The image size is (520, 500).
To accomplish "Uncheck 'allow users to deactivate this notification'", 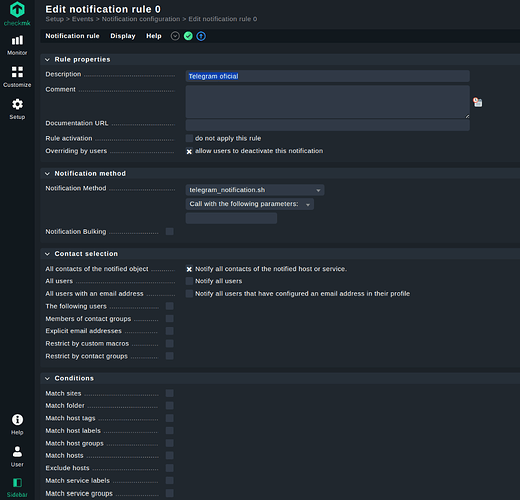I will [189, 151].
